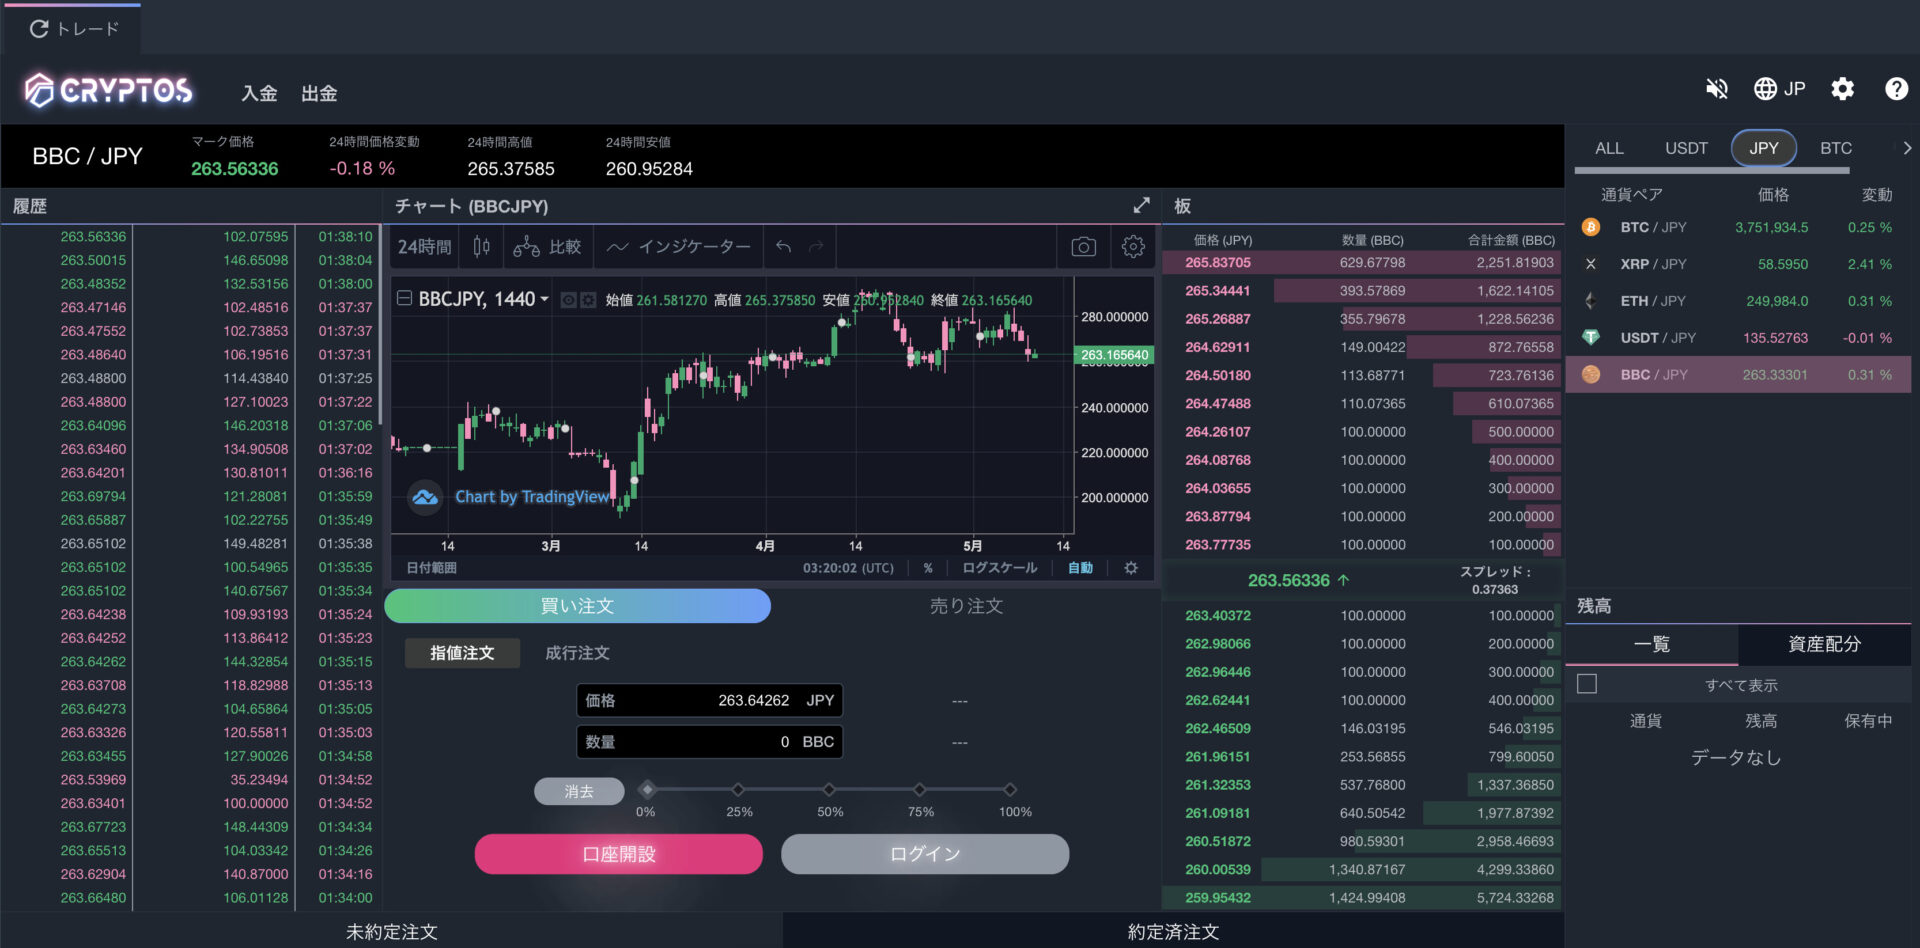Switch to the 売り注文 tab

[x=965, y=606]
